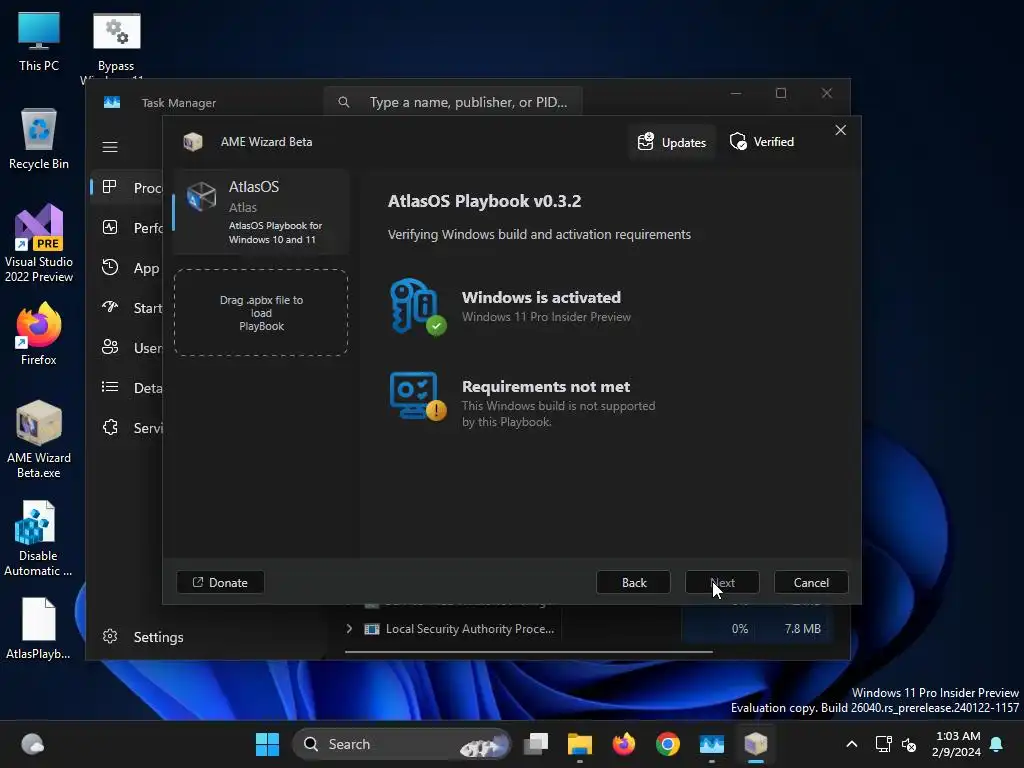Select Local Security Authority Proce... row text

coord(470,628)
